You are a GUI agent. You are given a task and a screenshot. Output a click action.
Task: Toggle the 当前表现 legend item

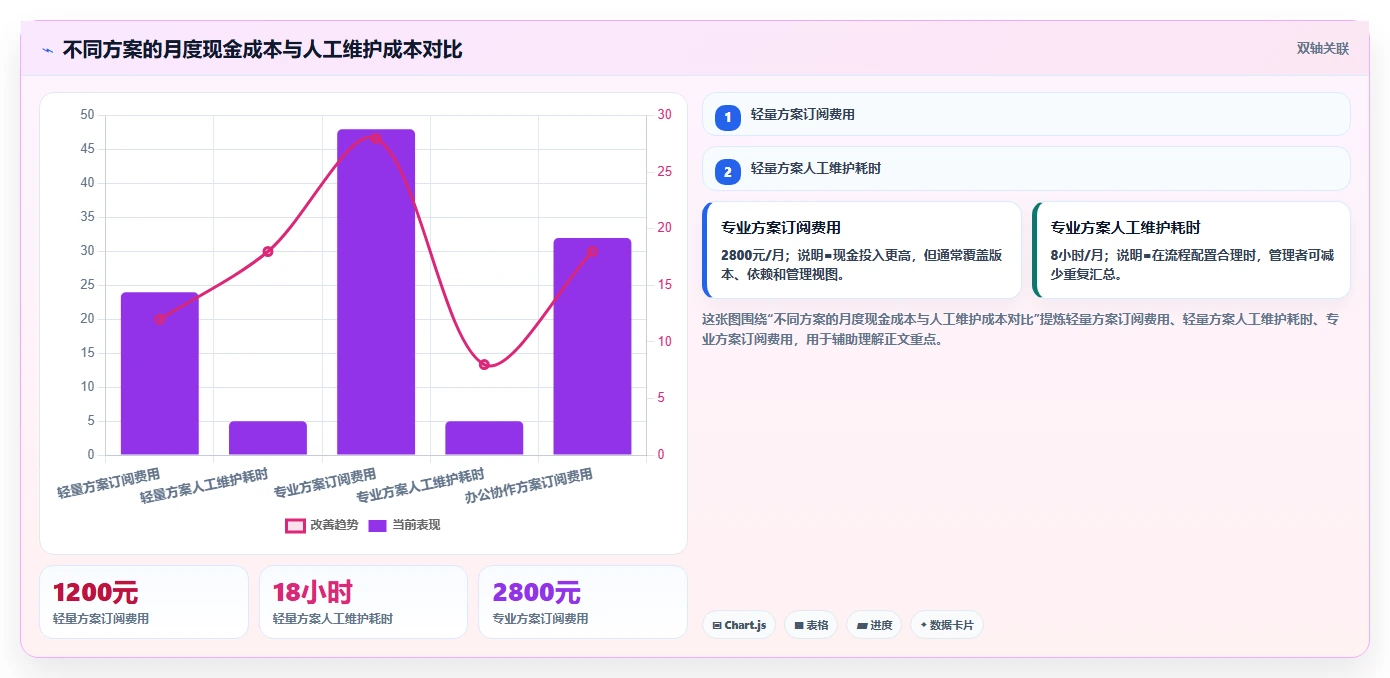[x=404, y=525]
